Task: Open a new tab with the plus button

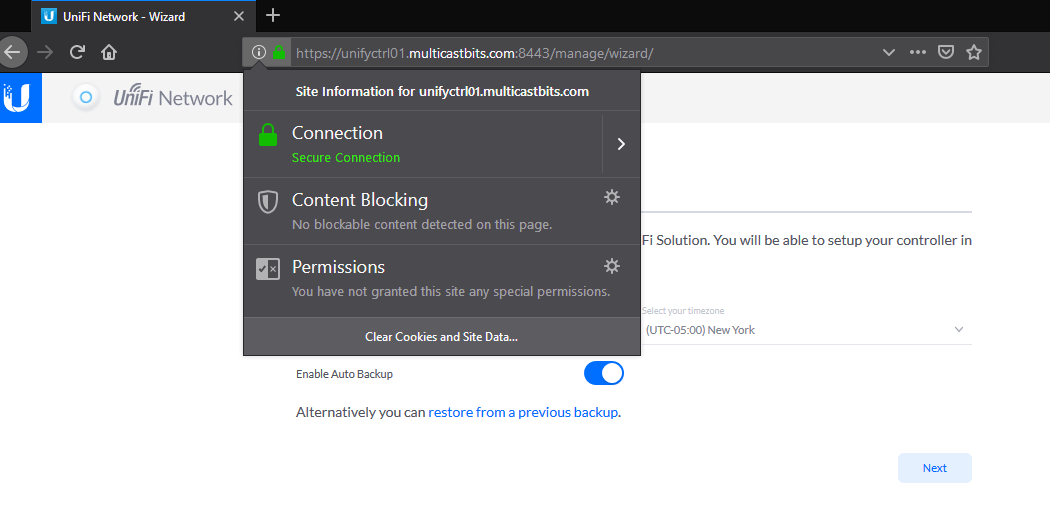Action: (x=273, y=15)
